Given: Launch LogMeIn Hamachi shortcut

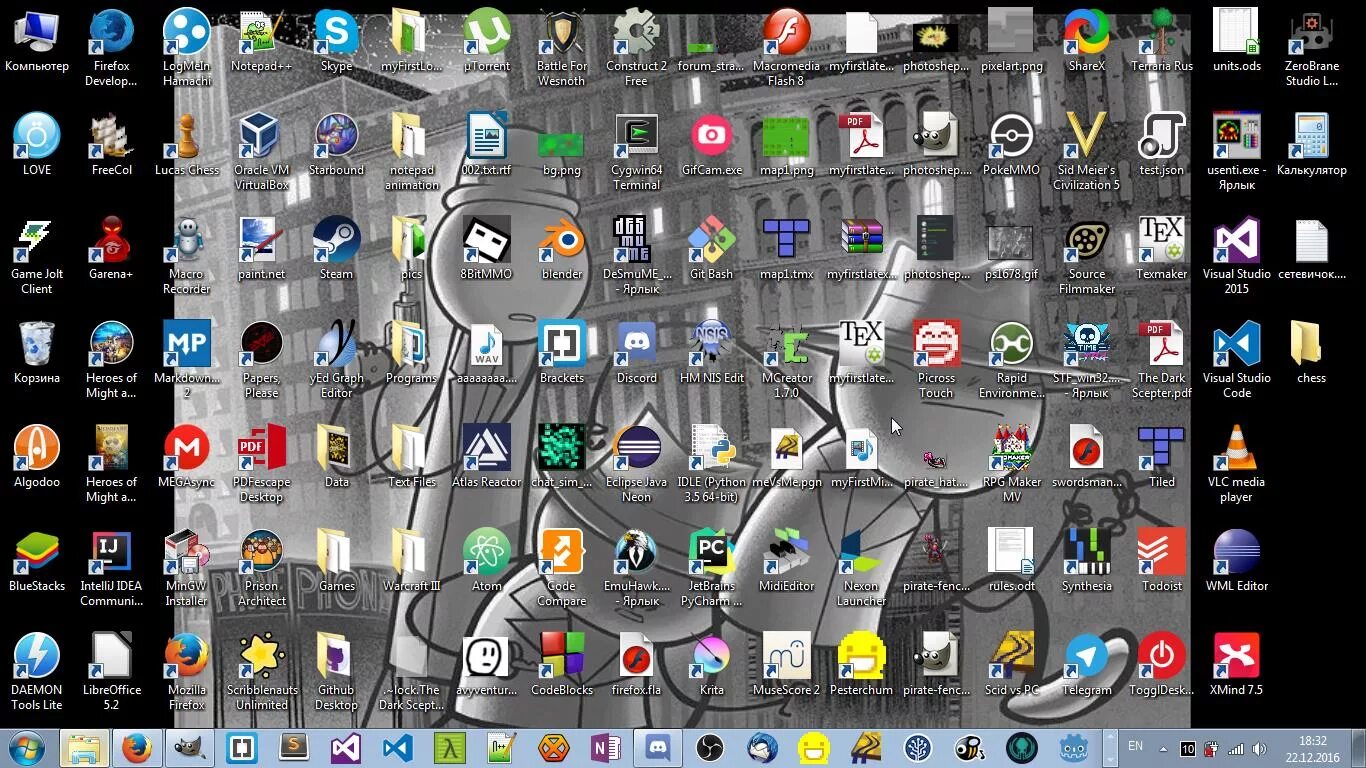Looking at the screenshot, I should tap(187, 48).
